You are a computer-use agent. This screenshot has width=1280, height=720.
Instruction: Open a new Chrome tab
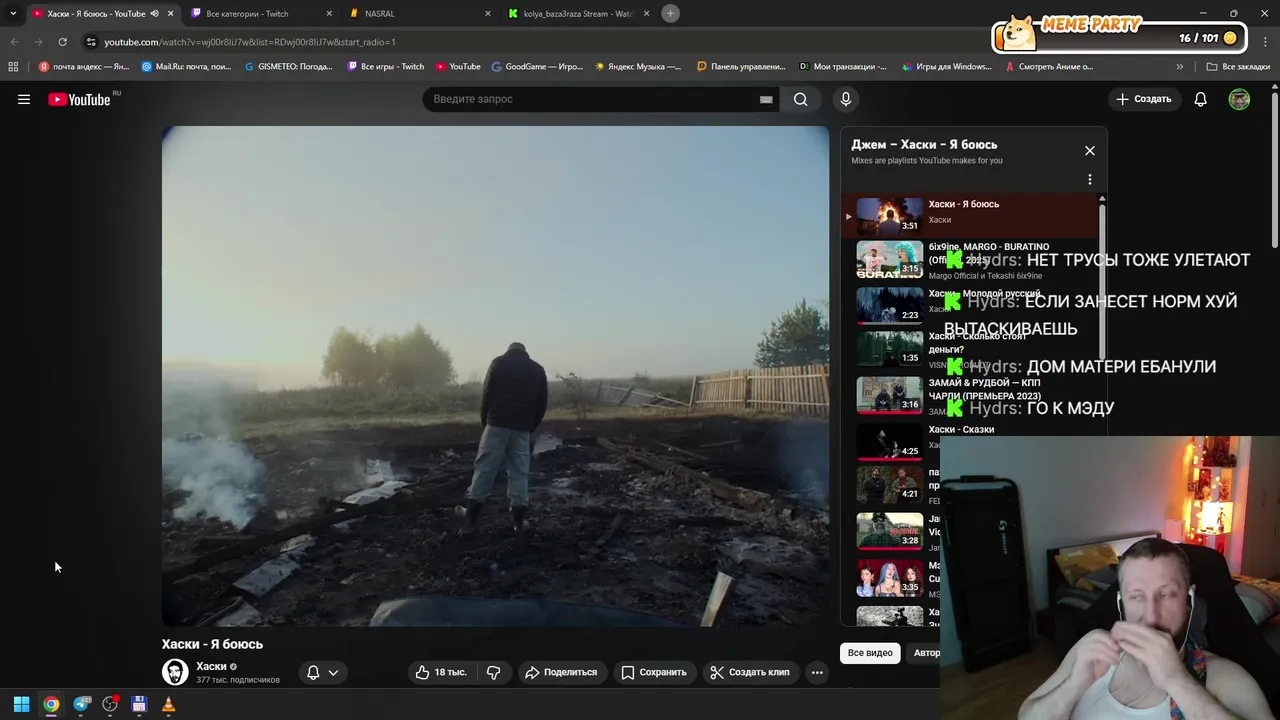click(671, 13)
